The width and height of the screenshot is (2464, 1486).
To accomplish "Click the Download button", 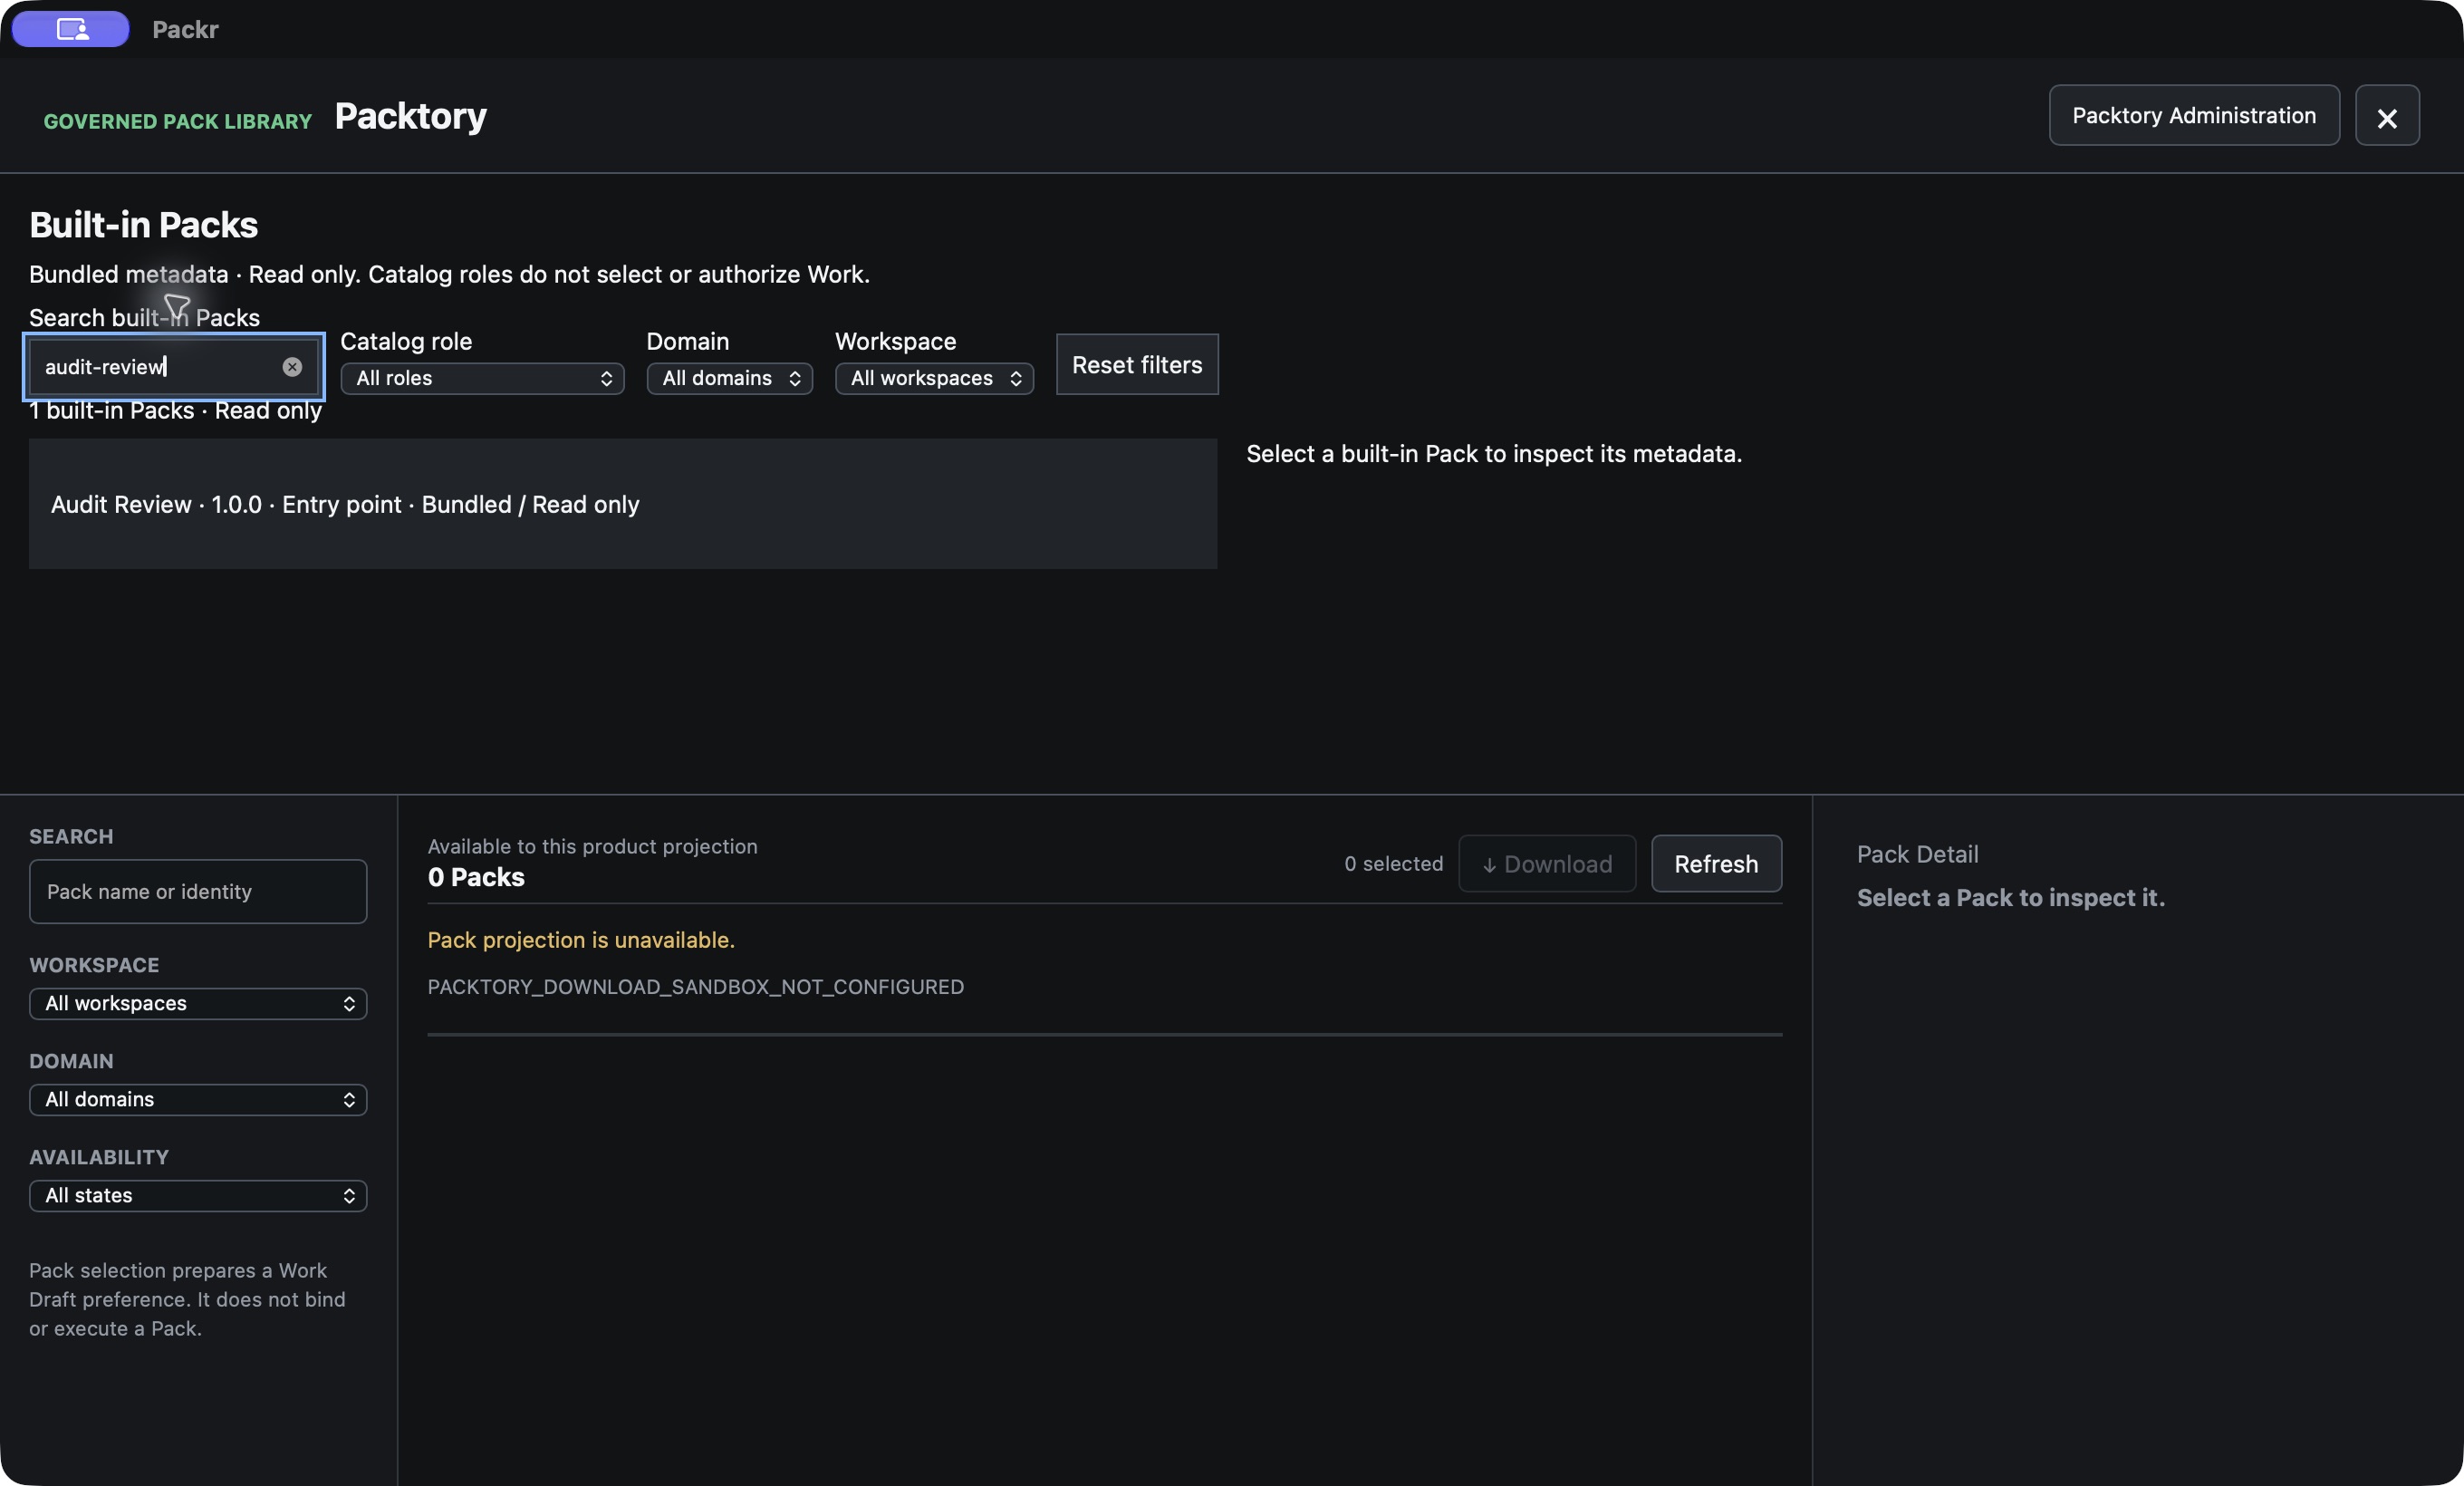I will click(1547, 864).
